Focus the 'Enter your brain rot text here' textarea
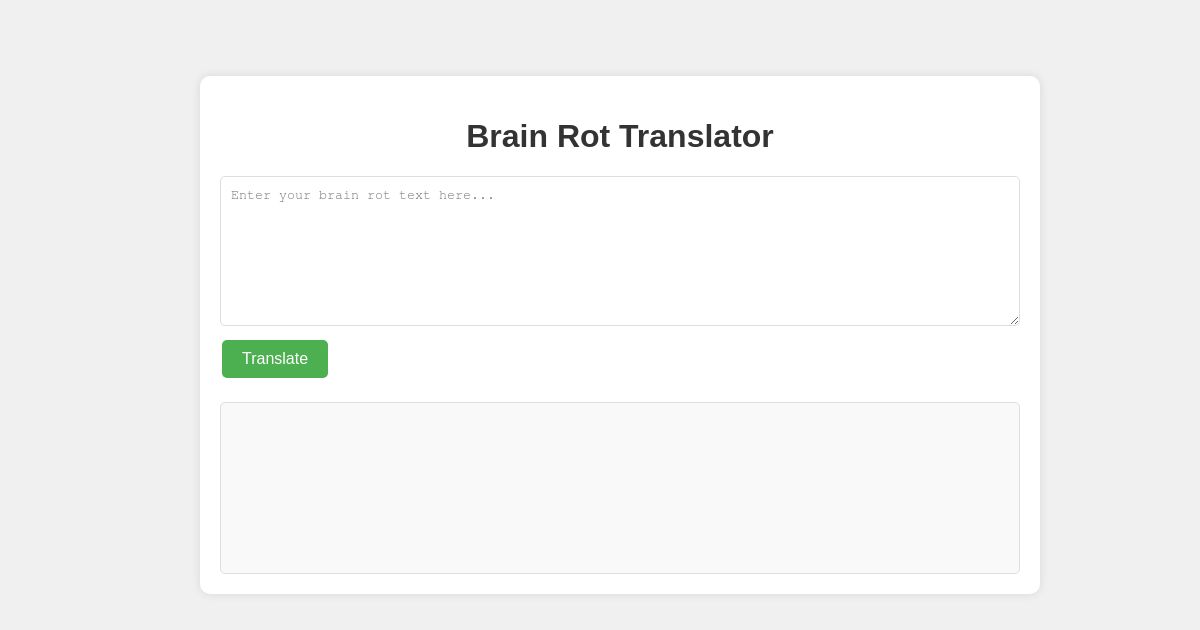1200x630 pixels. (620, 250)
